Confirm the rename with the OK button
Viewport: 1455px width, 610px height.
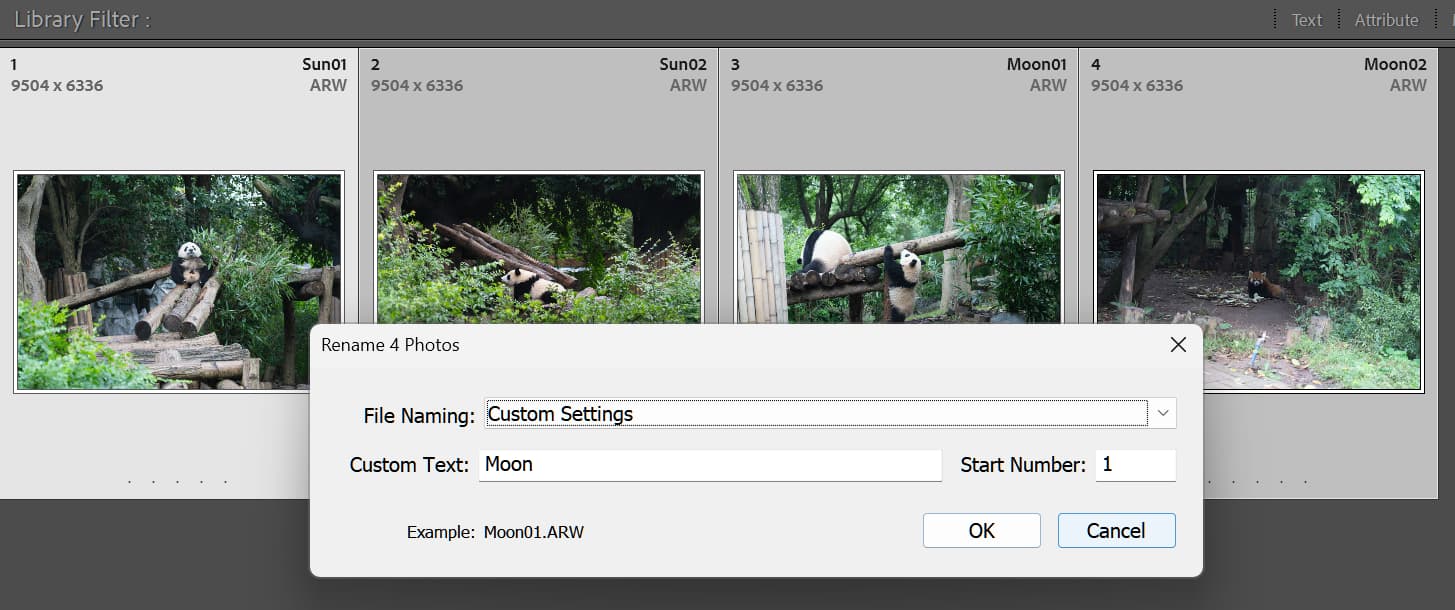tap(981, 531)
